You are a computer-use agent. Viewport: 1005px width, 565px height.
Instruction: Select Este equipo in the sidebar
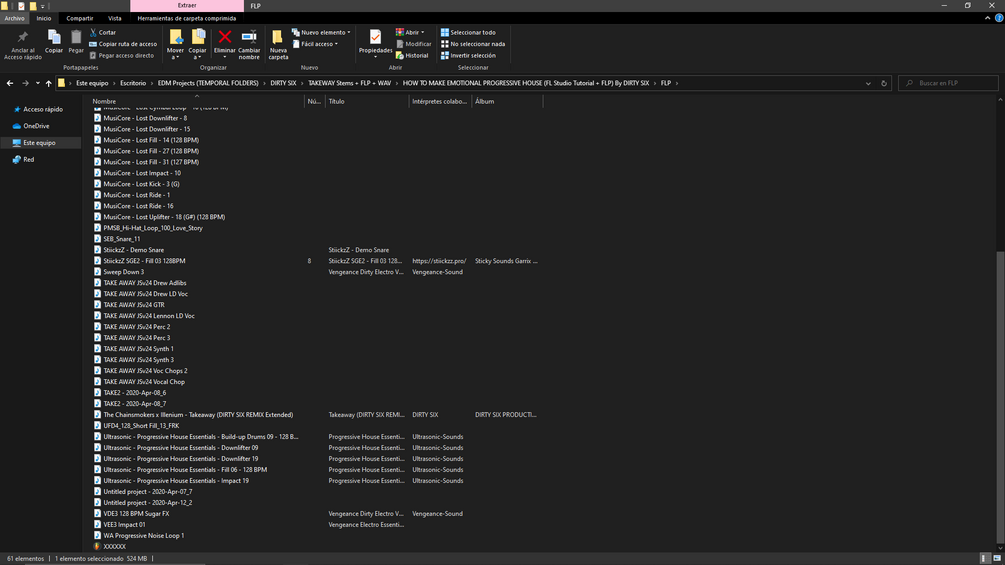pyautogui.click(x=40, y=143)
